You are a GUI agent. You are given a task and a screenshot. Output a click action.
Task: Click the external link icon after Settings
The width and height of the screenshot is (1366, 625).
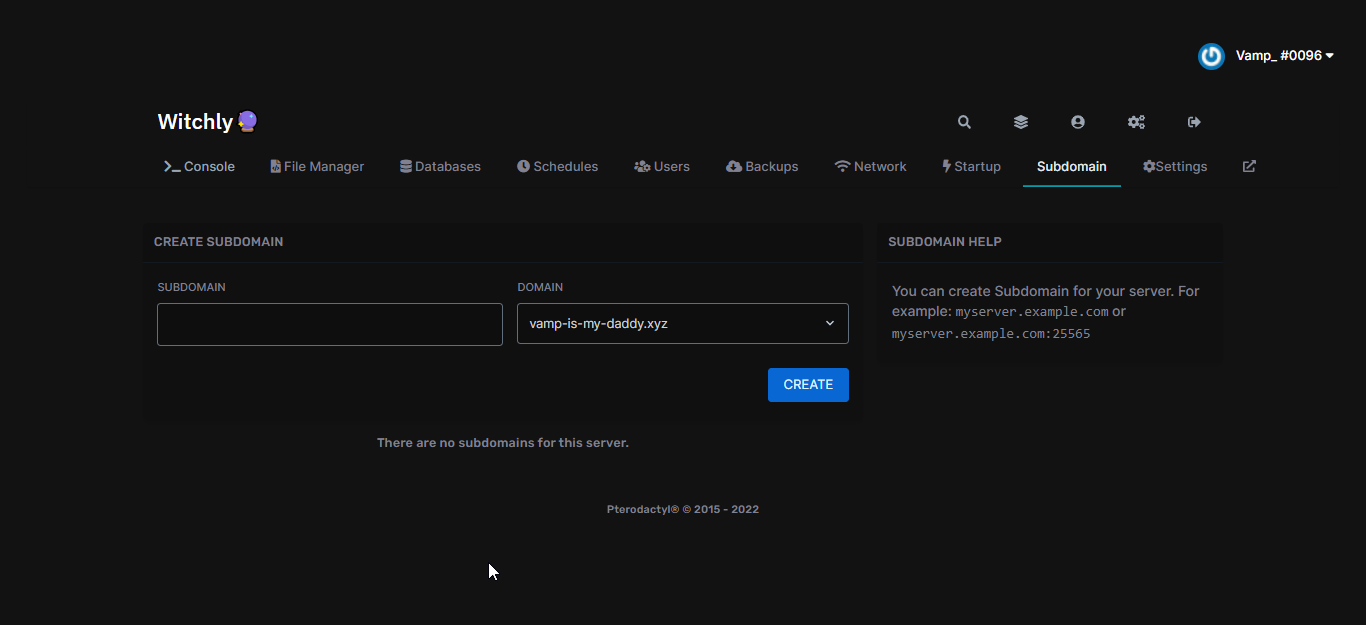[1248, 166]
